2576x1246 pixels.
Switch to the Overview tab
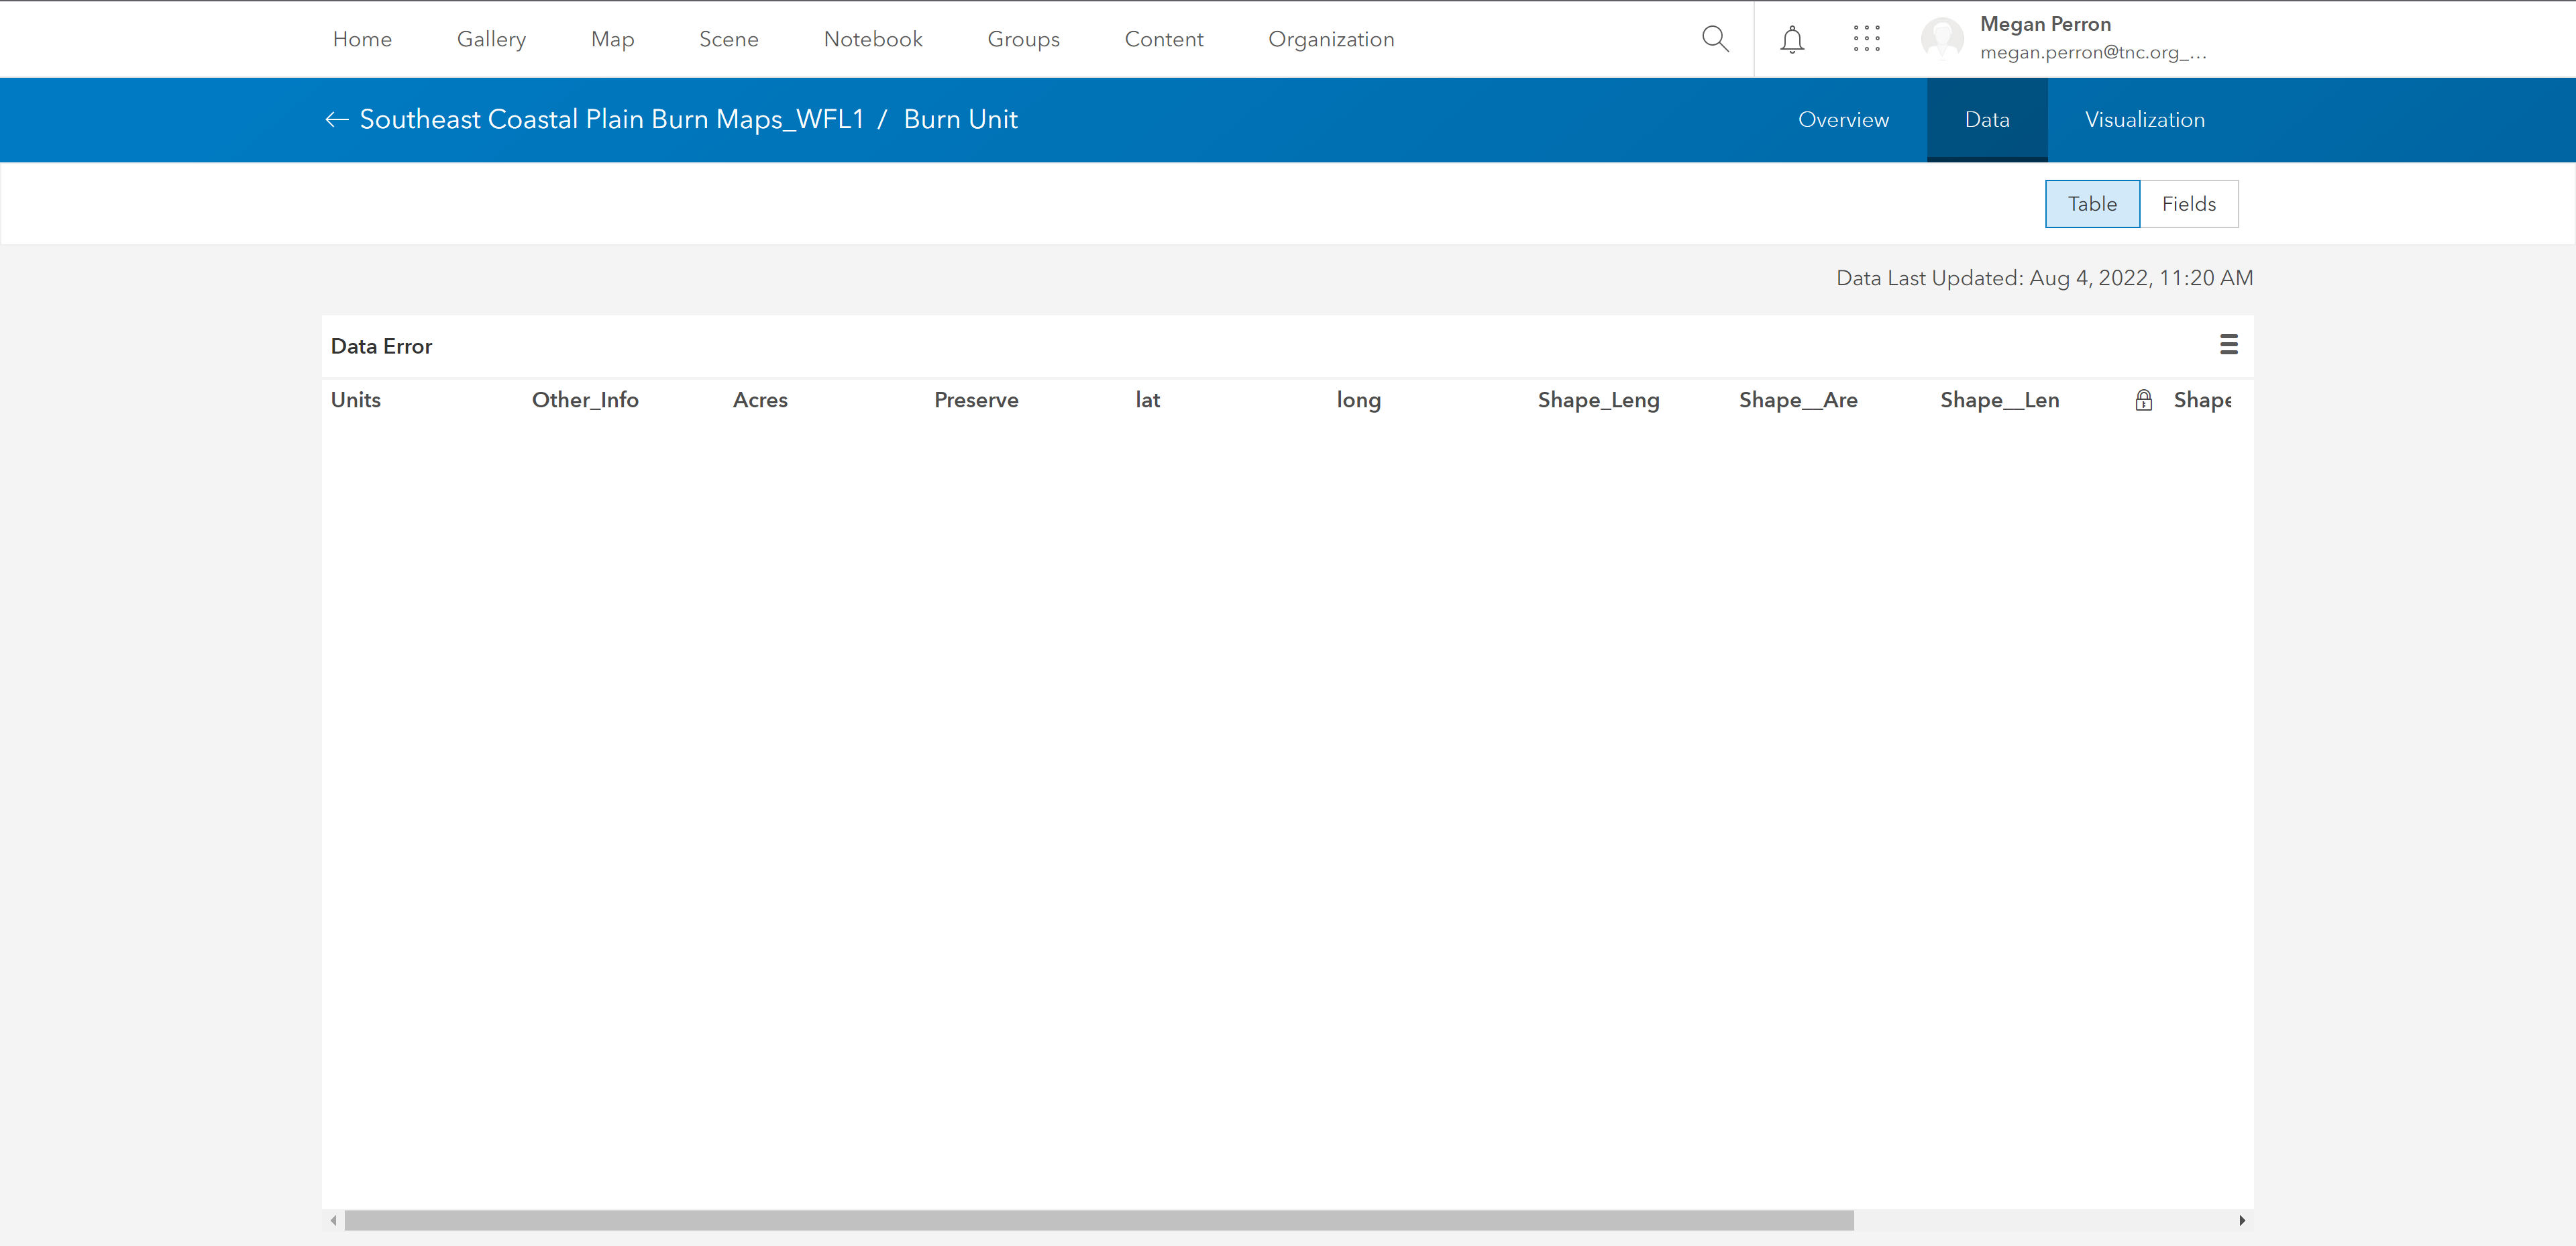point(1843,120)
